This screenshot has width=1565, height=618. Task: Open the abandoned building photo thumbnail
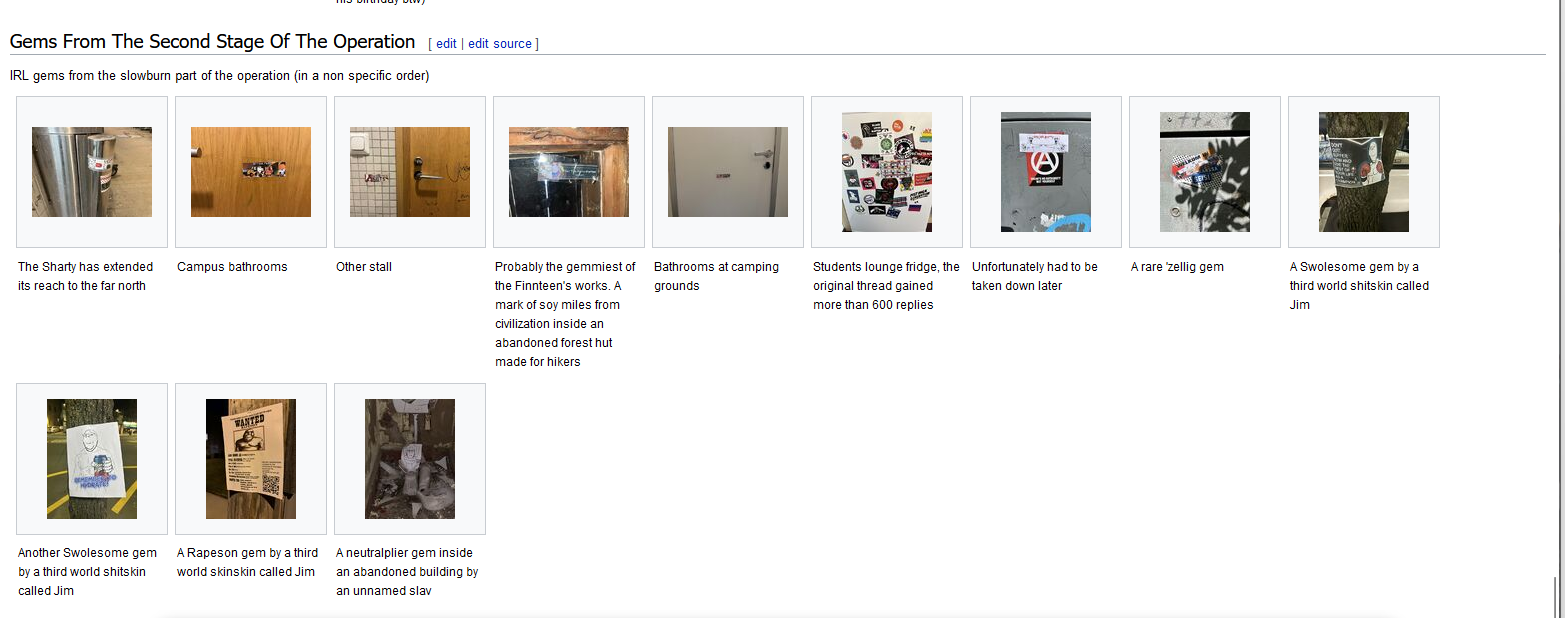click(410, 459)
